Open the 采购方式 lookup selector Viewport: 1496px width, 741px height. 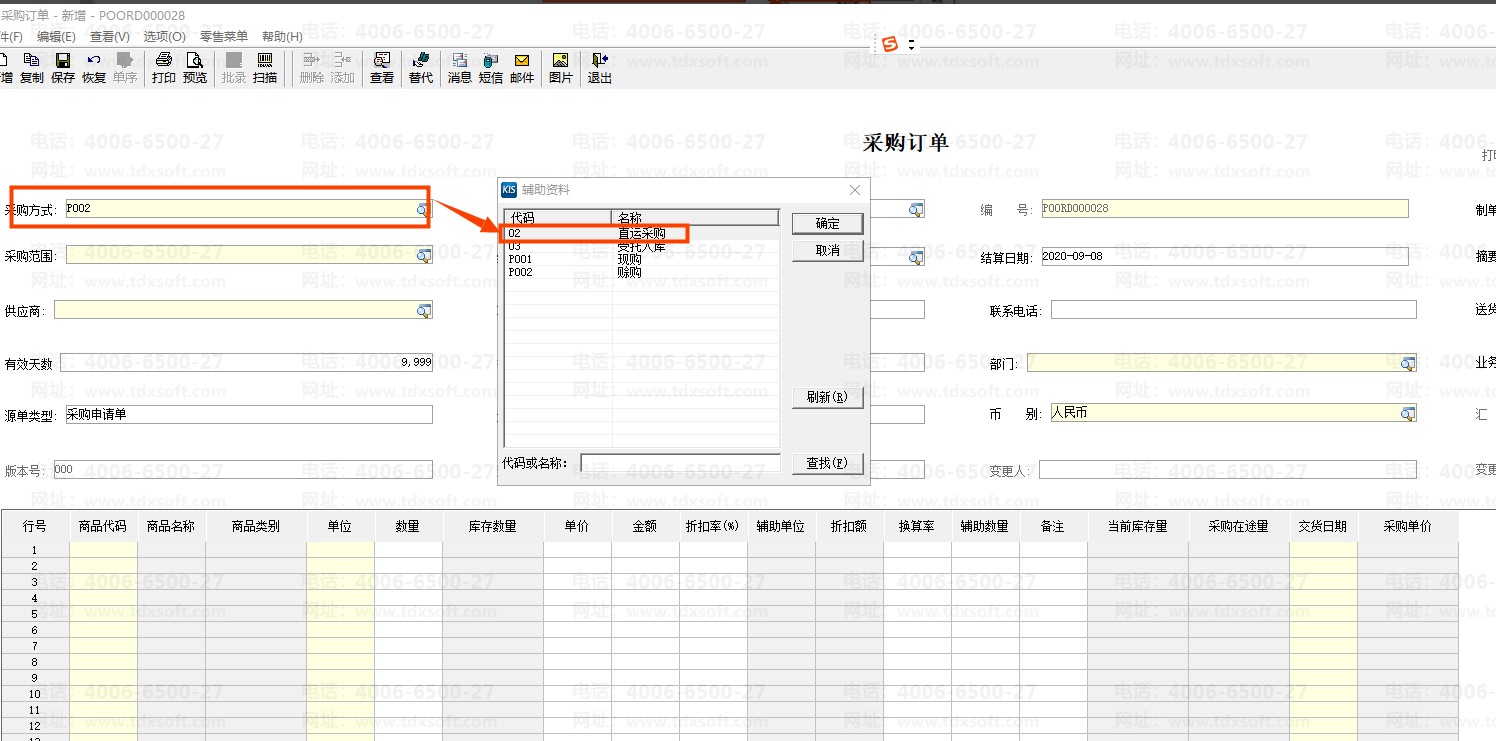click(x=424, y=210)
